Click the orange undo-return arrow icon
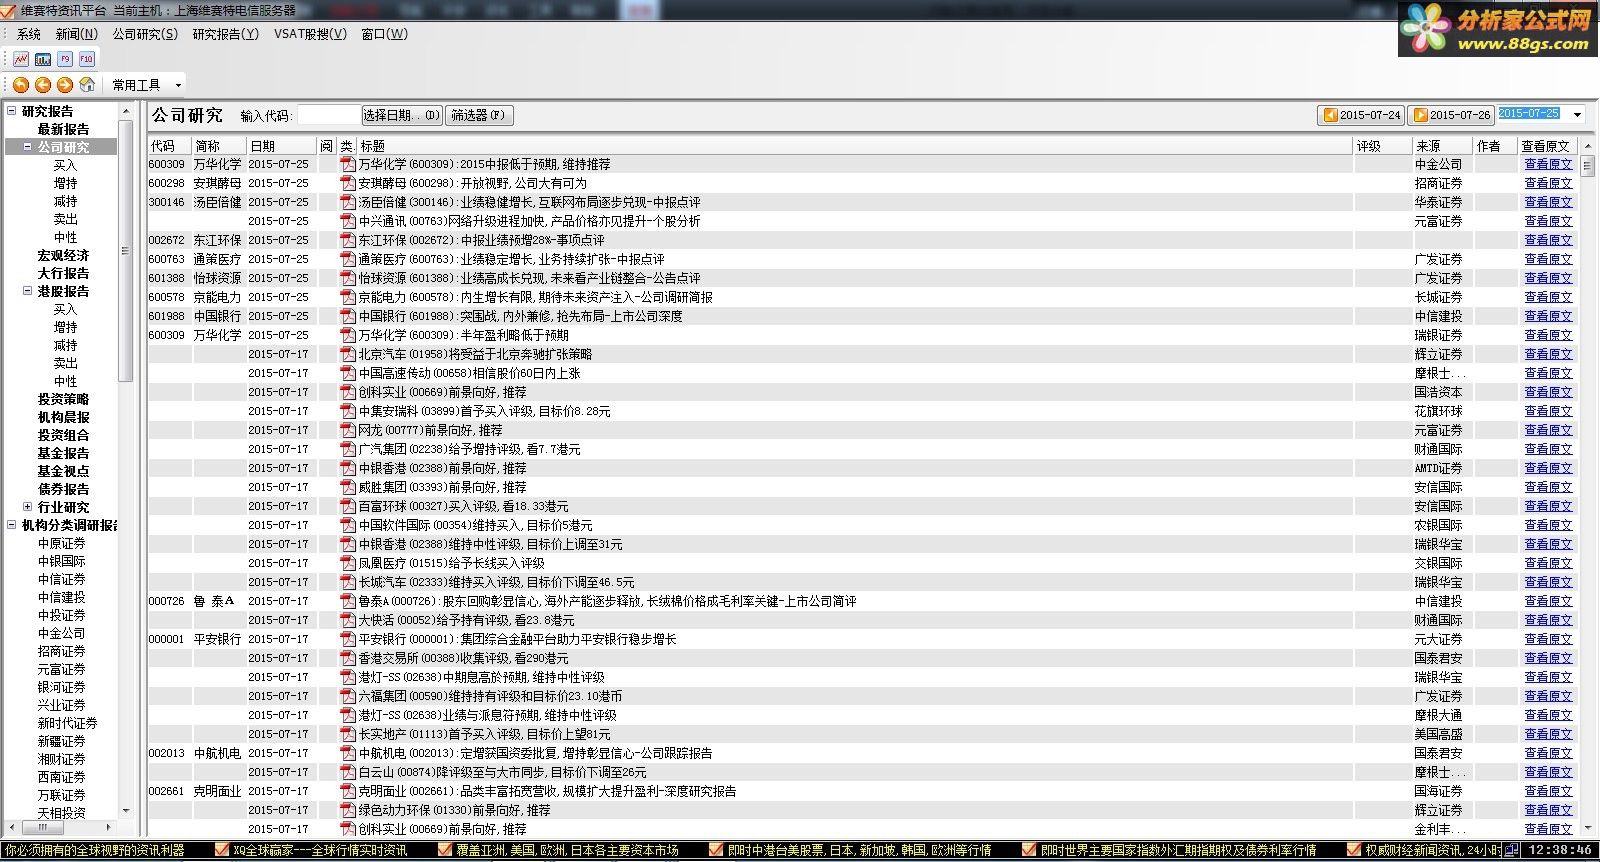 pos(21,85)
